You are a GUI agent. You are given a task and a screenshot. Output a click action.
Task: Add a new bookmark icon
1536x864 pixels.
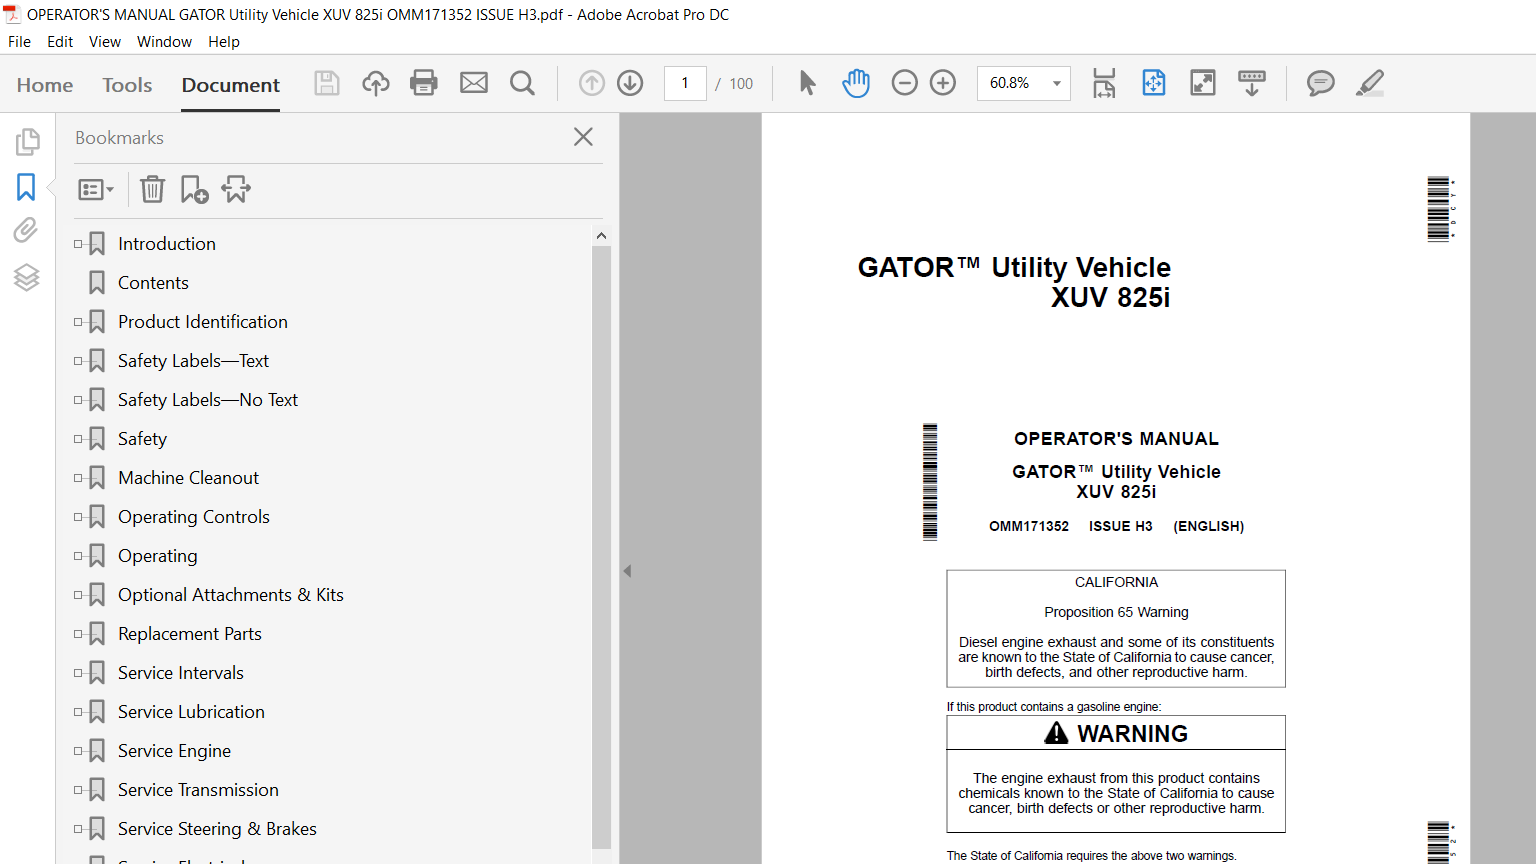(x=194, y=189)
